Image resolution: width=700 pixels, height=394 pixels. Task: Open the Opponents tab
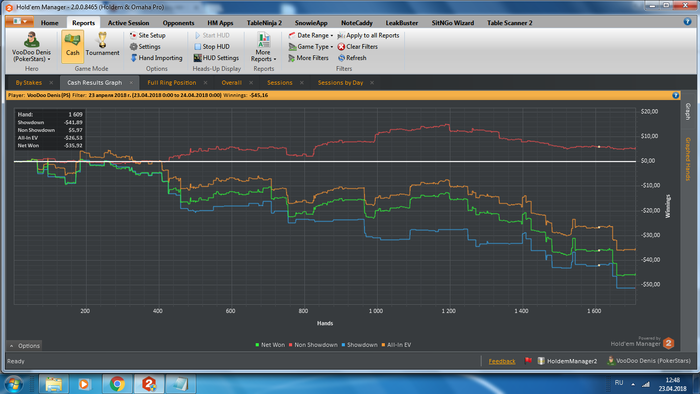[x=178, y=23]
